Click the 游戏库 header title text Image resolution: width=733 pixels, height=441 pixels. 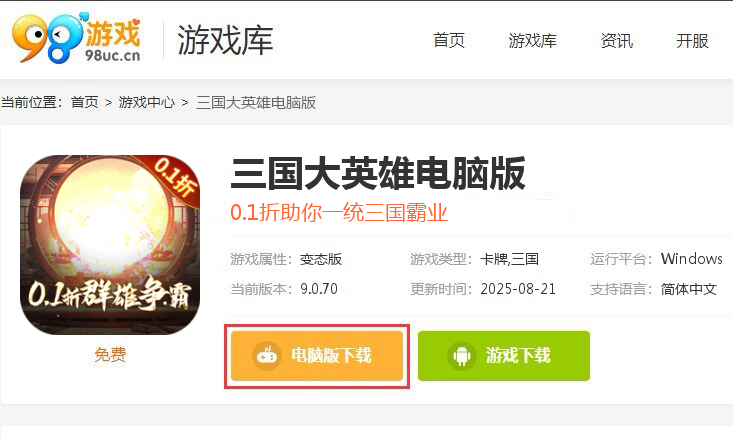click(x=225, y=40)
